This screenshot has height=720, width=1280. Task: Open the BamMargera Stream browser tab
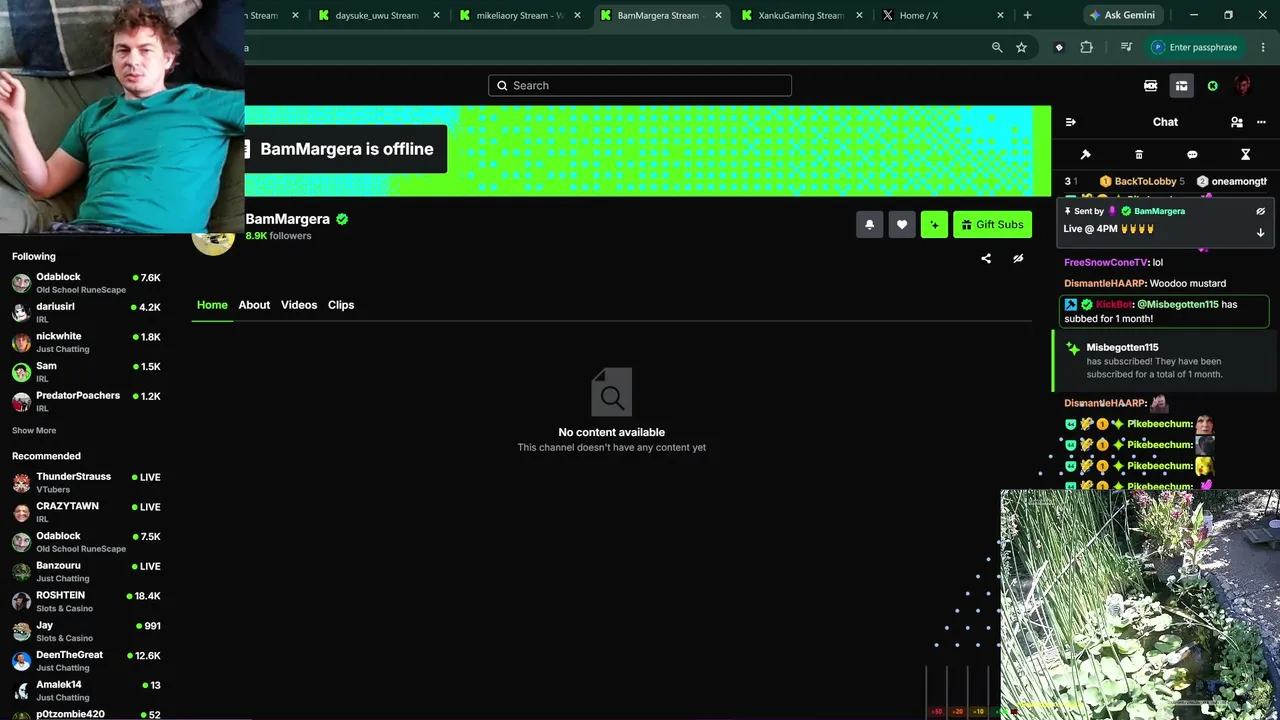[x=659, y=15]
